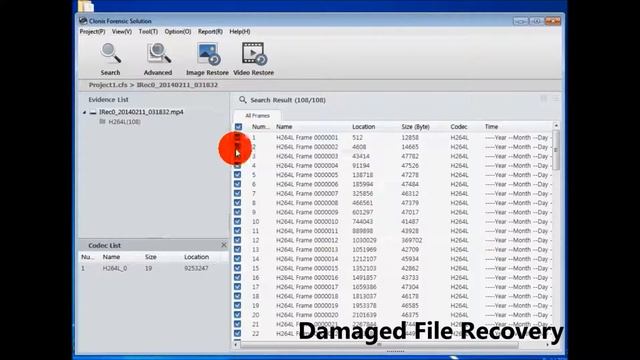
Task: Open the Option(O) menu
Action: click(x=178, y=31)
